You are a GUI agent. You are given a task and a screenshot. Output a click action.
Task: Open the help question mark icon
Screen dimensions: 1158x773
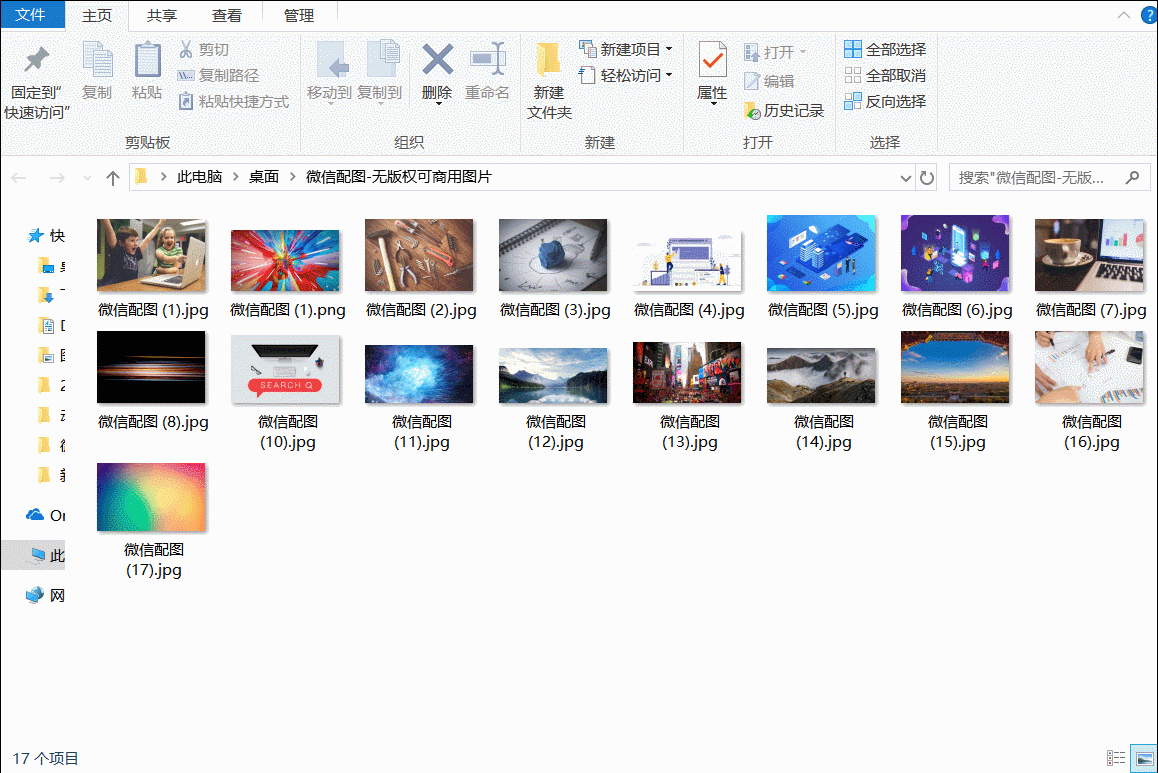1148,15
